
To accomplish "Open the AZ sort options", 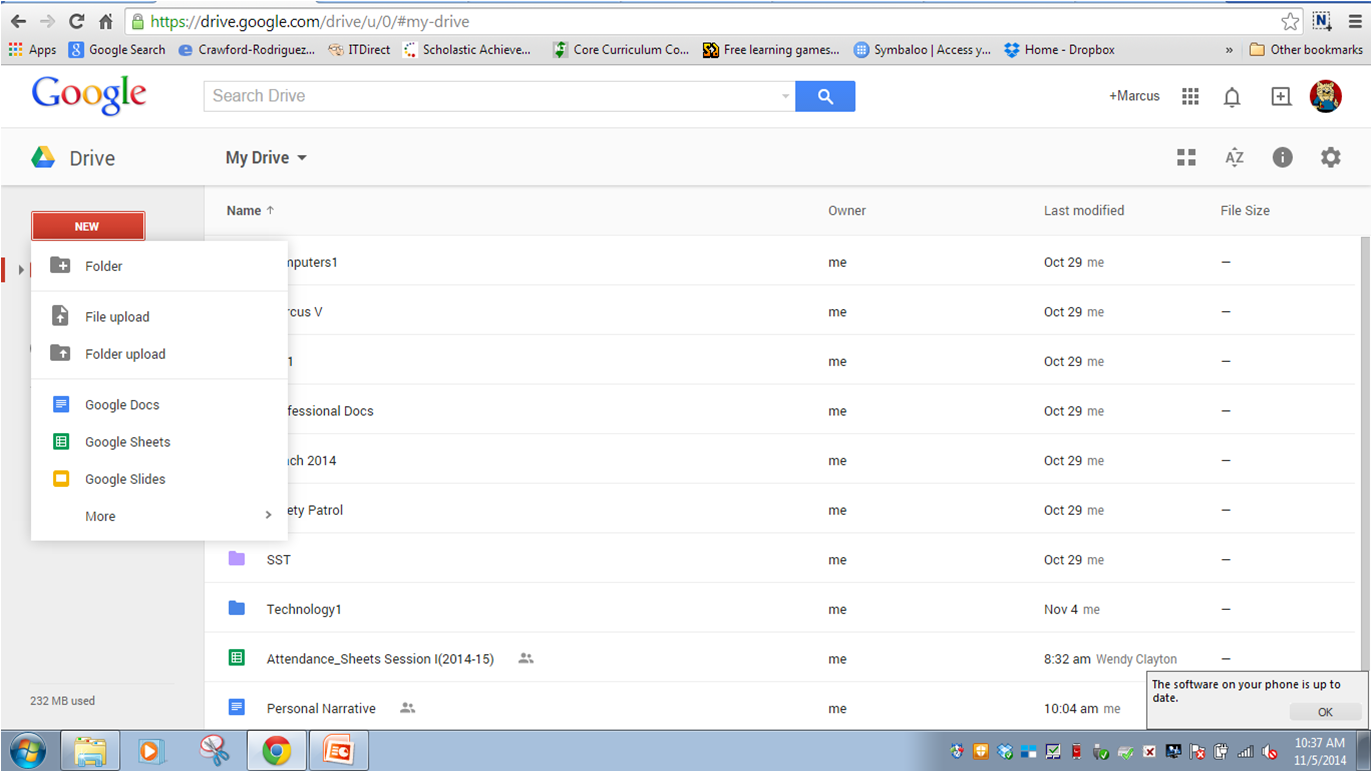I will [1234, 158].
